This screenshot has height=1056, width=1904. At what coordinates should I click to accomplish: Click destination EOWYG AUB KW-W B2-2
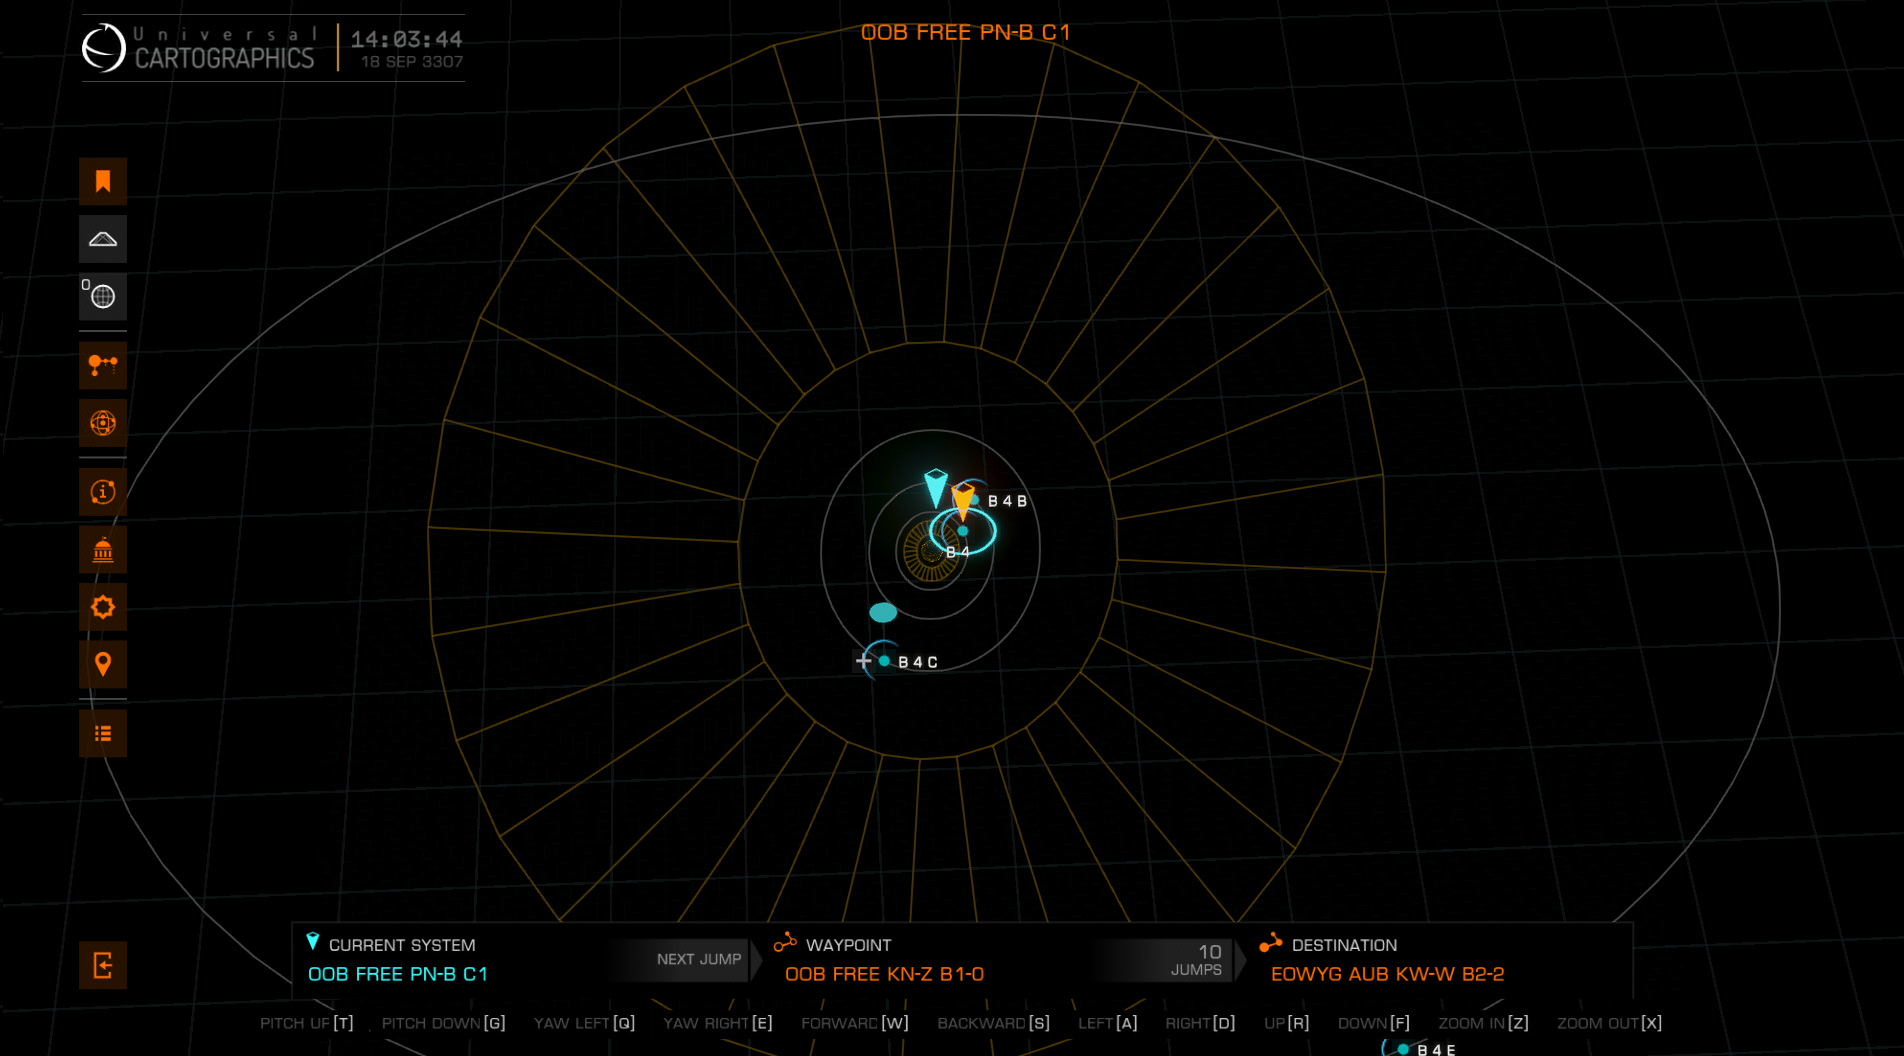tap(1387, 974)
